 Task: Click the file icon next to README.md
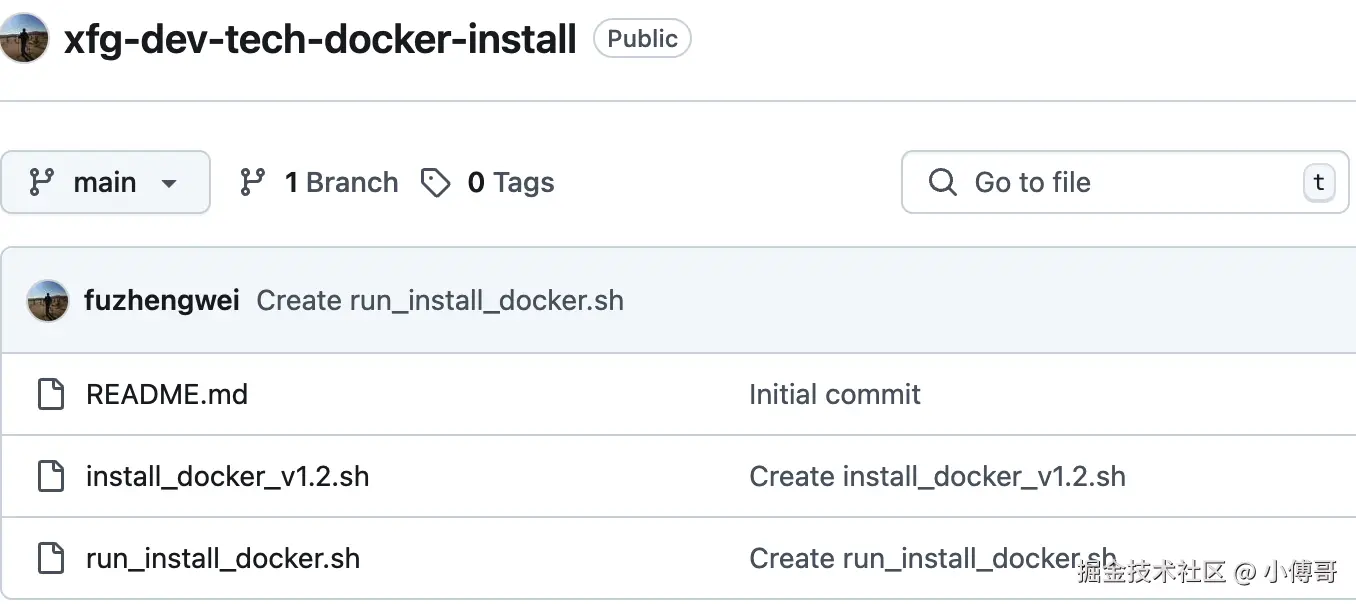tap(51, 394)
